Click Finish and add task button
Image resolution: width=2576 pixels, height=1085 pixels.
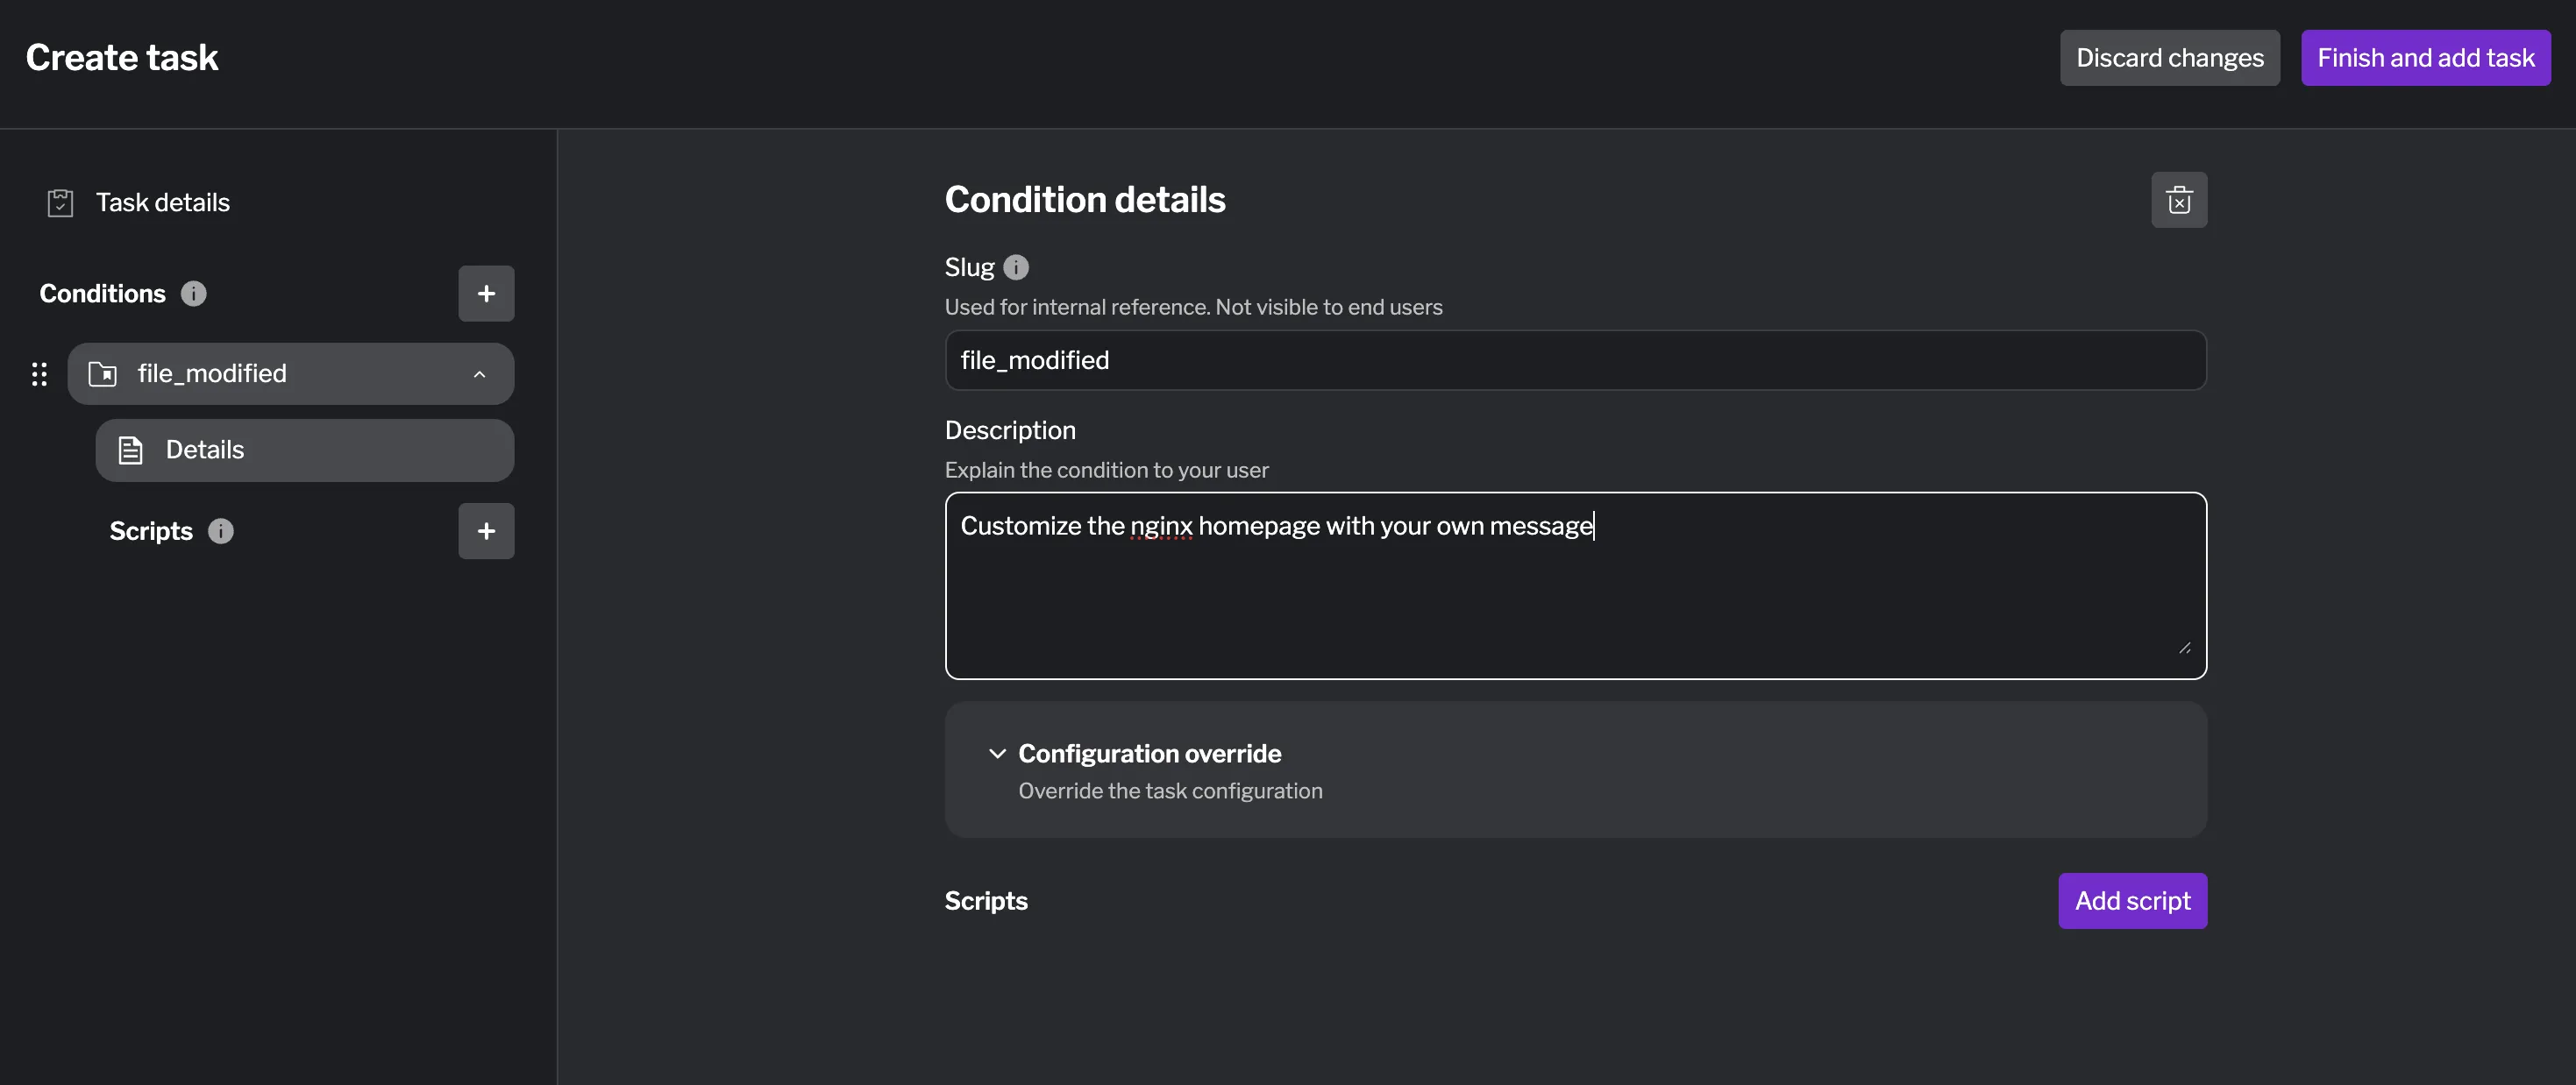point(2425,58)
